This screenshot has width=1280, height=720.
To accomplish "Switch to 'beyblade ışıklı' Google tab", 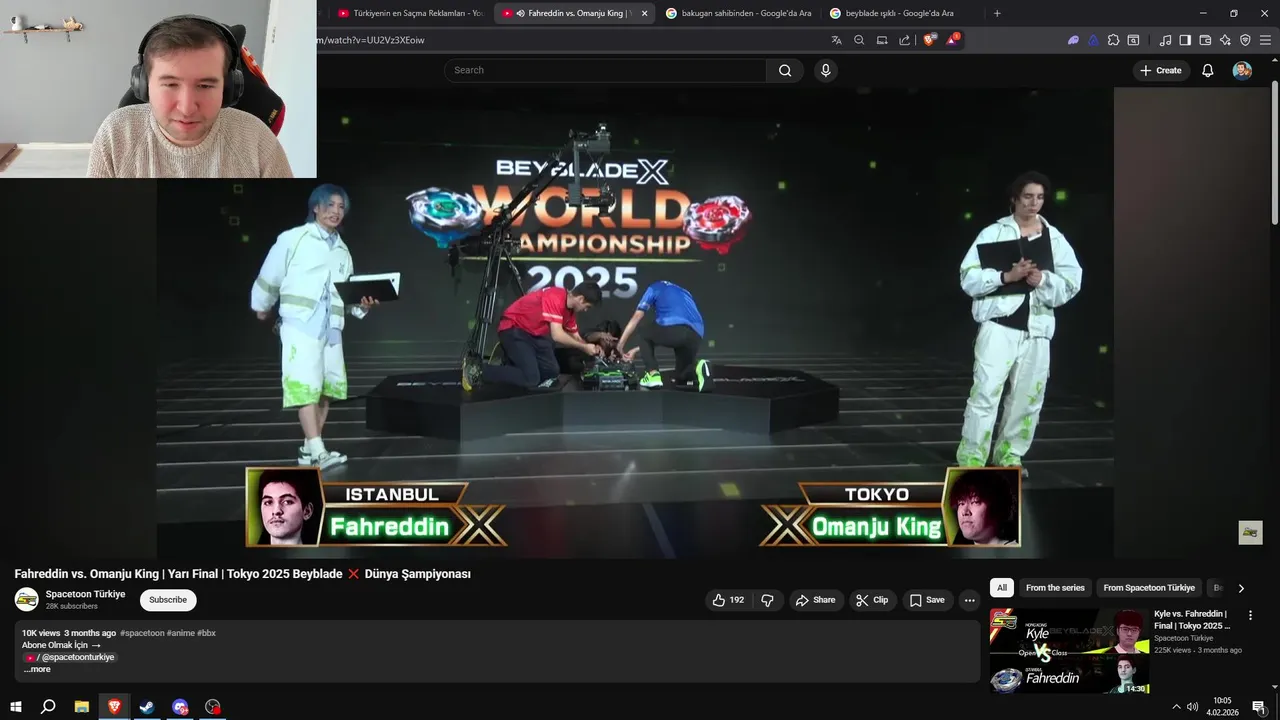I will coord(900,13).
